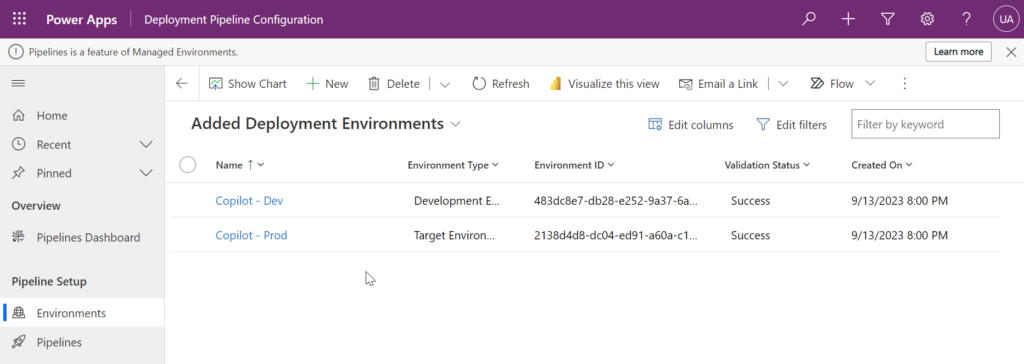Click the Power Apps title
Image resolution: width=1024 pixels, height=364 pixels.
click(82, 20)
